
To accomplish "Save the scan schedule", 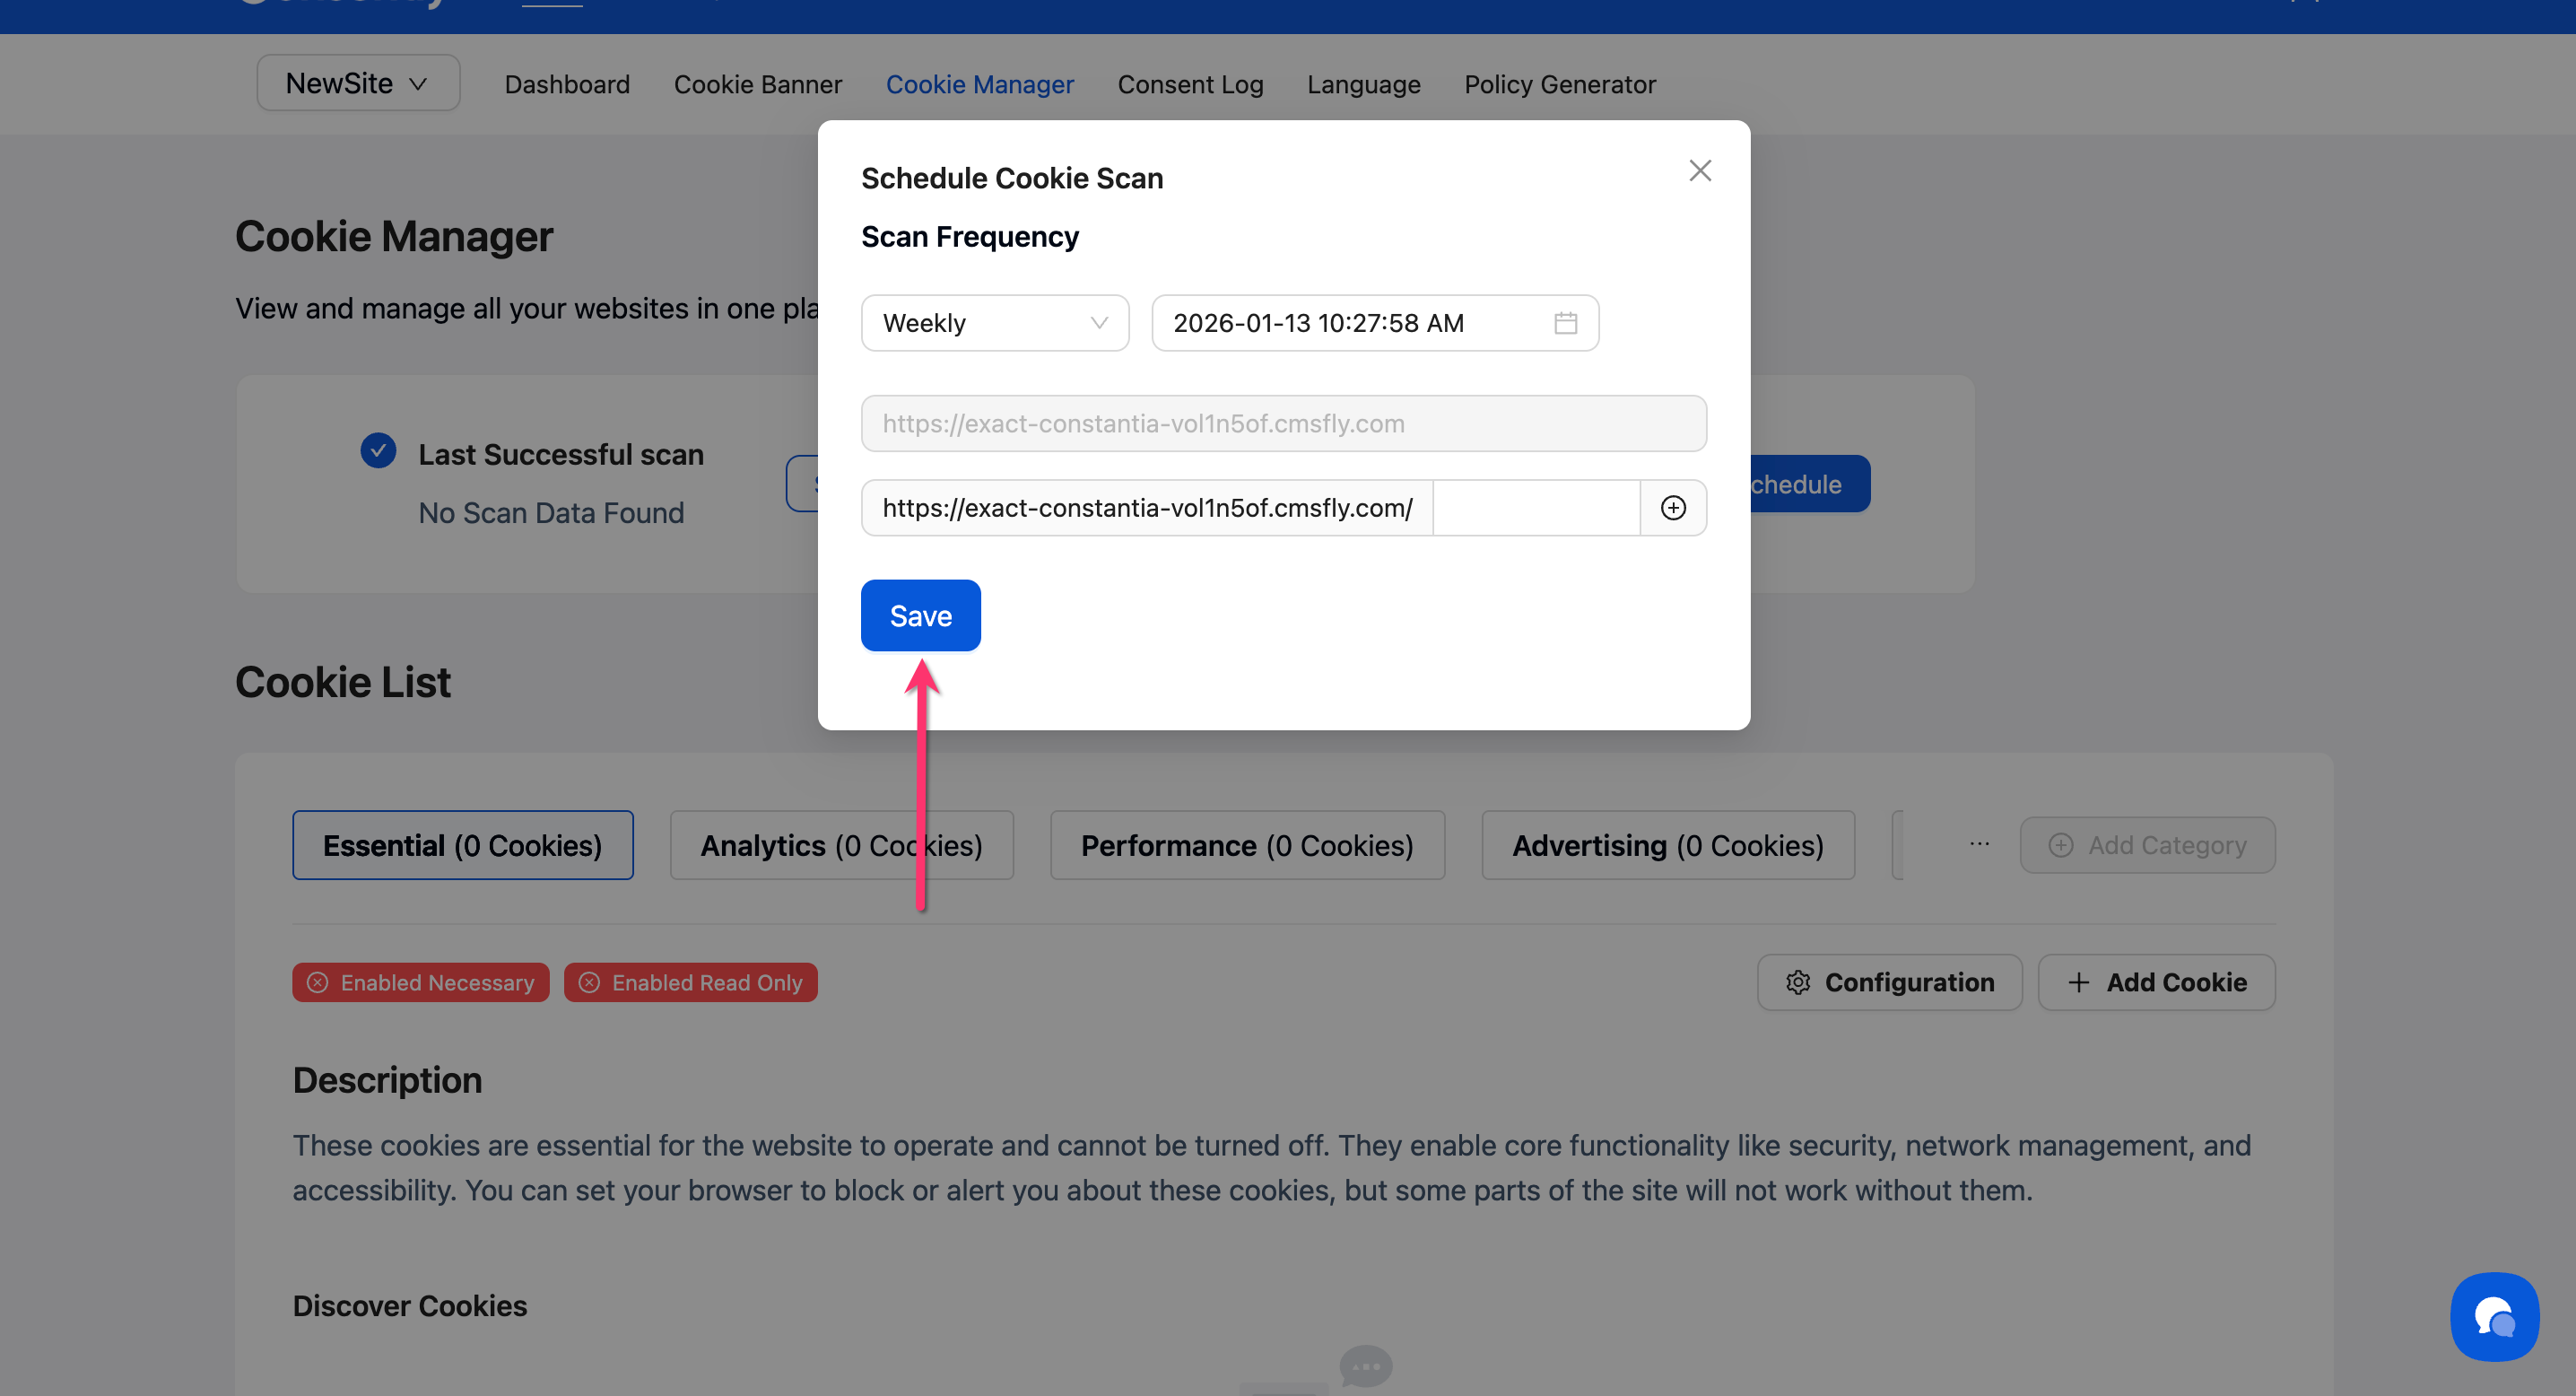I will coord(920,616).
